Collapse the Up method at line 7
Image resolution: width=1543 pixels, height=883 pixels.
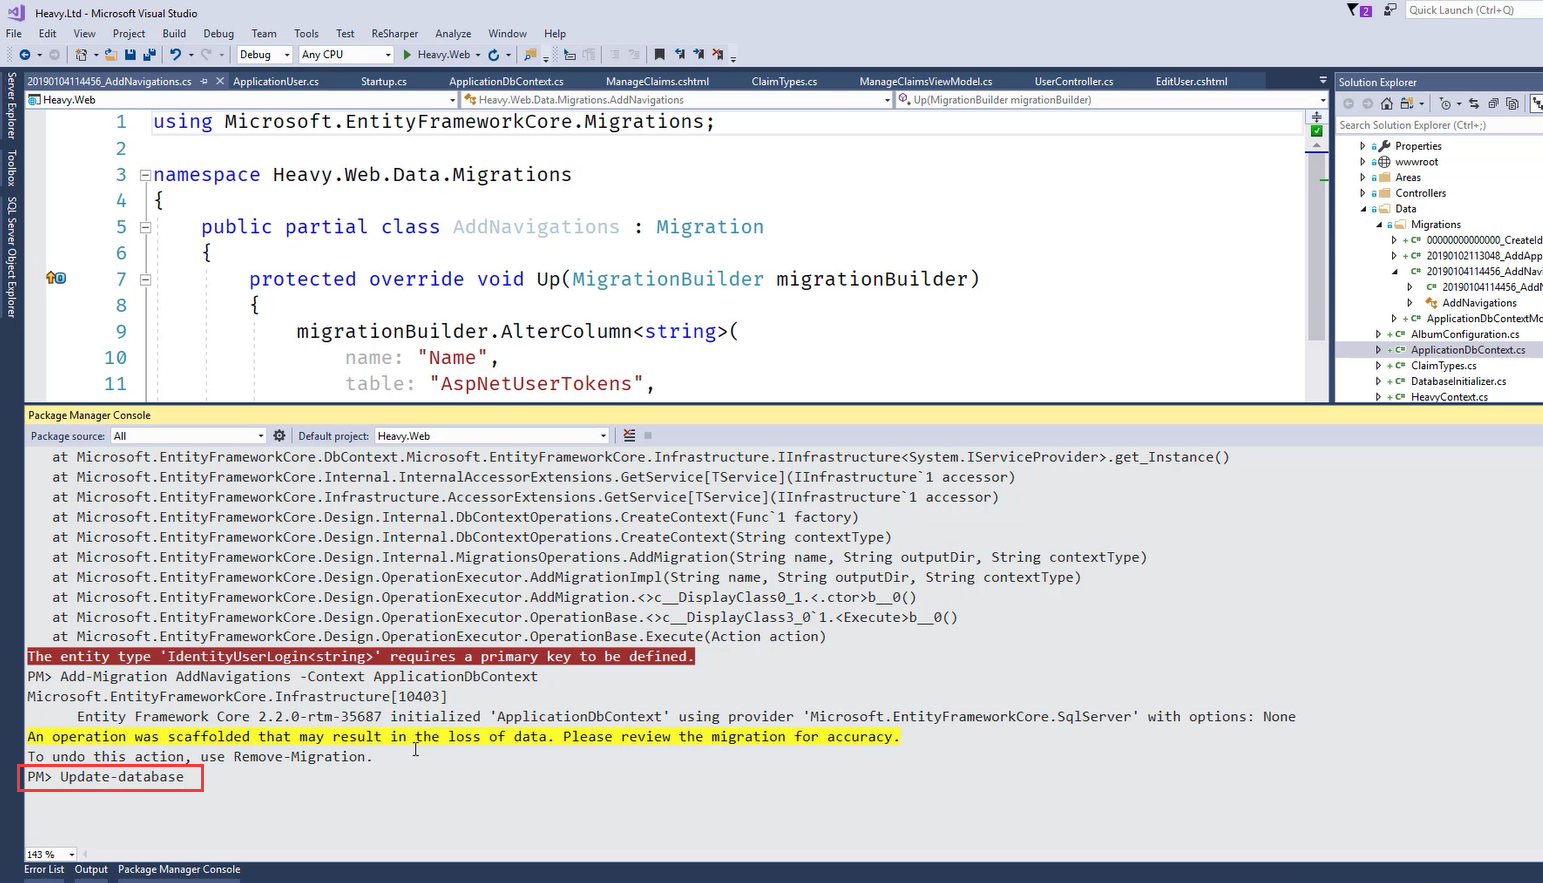pyautogui.click(x=145, y=279)
